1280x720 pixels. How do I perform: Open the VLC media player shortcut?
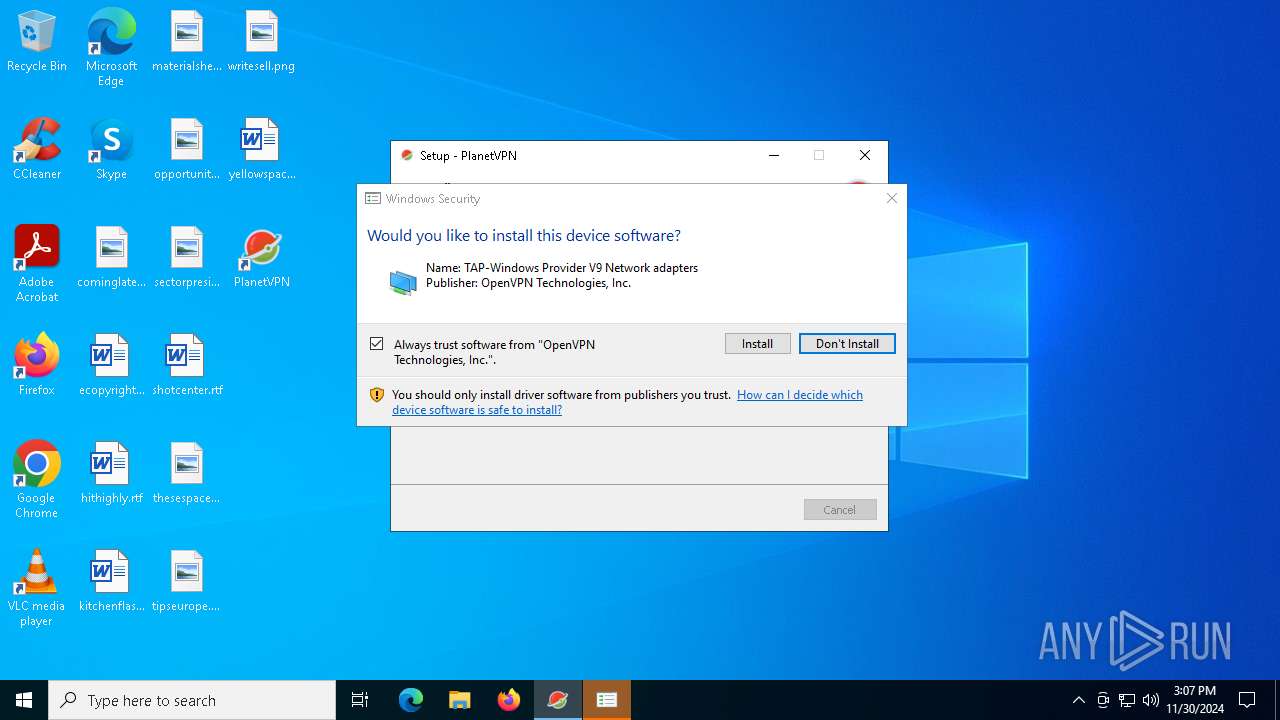tap(37, 588)
